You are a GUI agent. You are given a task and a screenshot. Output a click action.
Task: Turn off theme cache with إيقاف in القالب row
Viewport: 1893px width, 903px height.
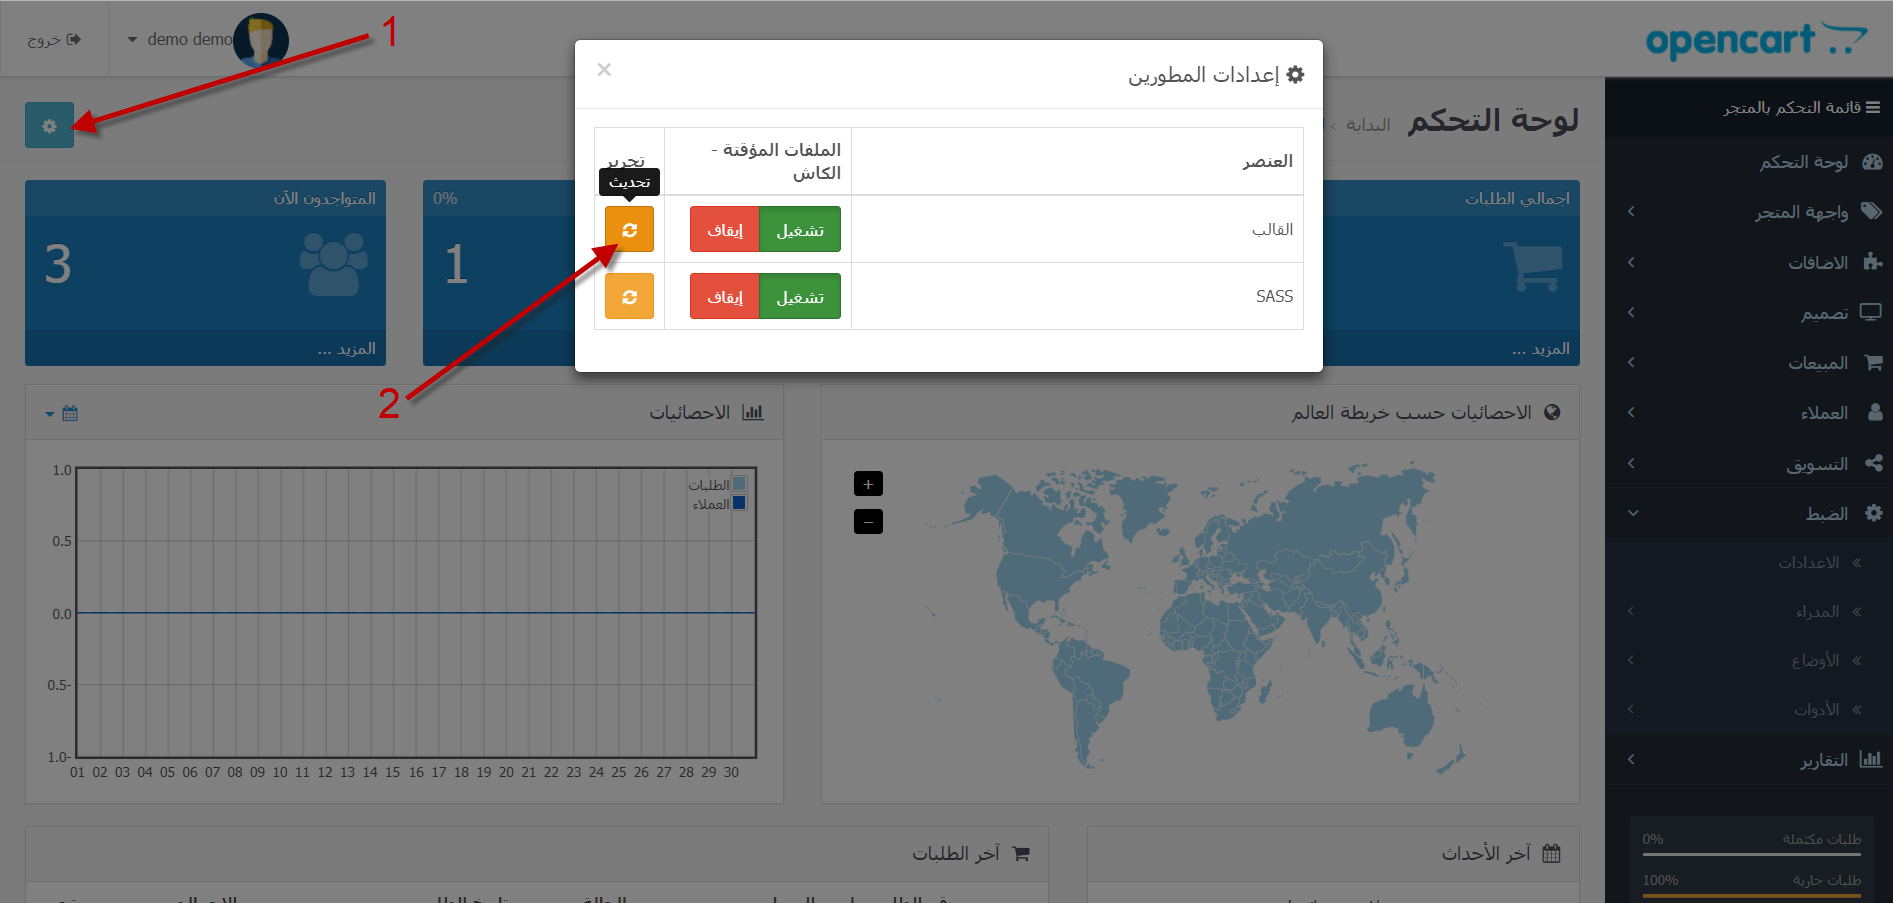[x=725, y=230]
